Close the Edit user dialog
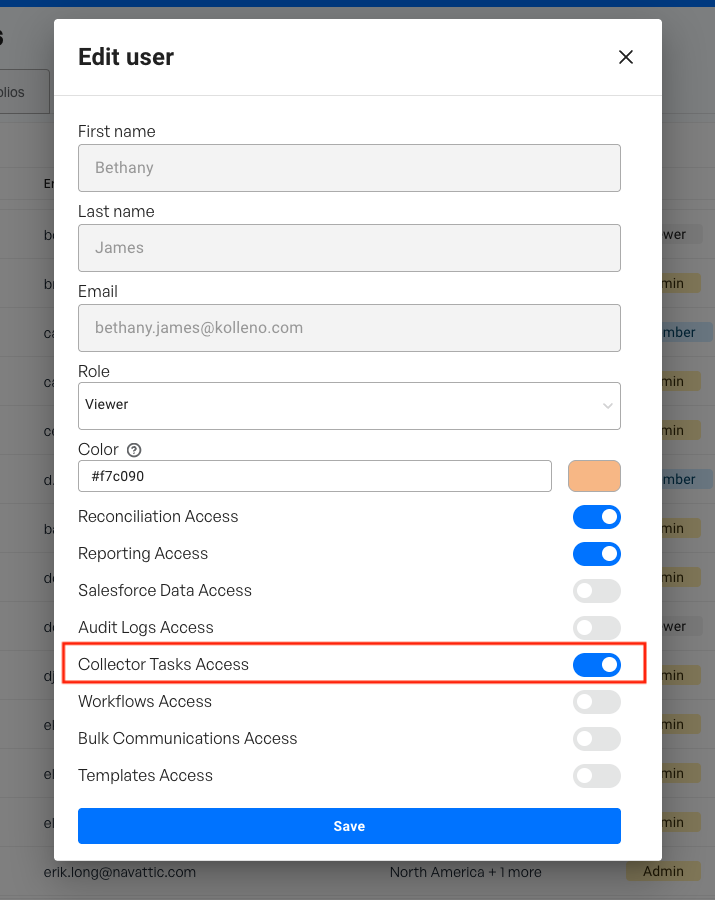 coord(626,57)
